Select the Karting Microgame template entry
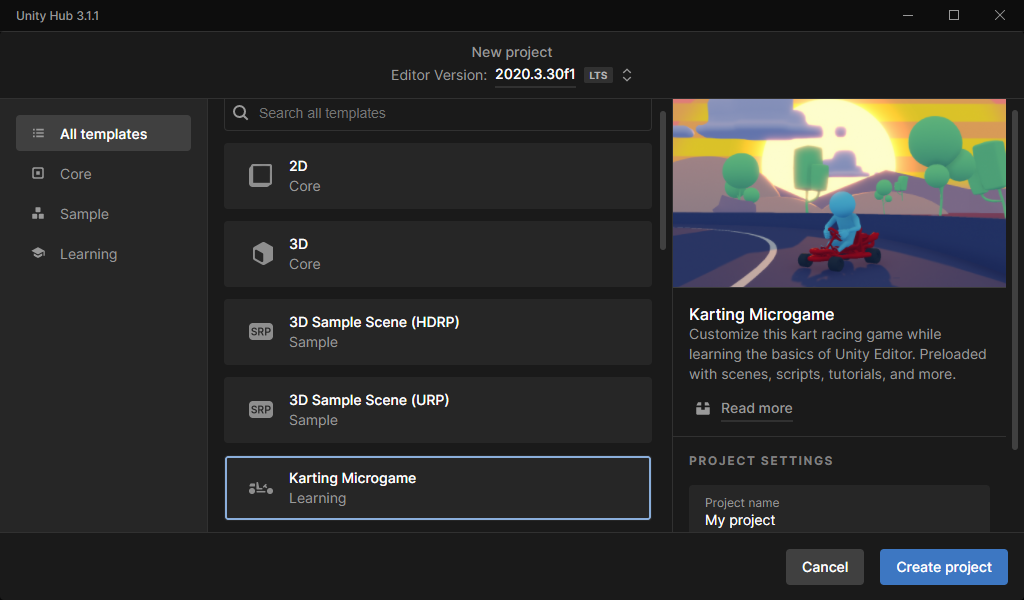Viewport: 1024px width, 600px height. 437,487
